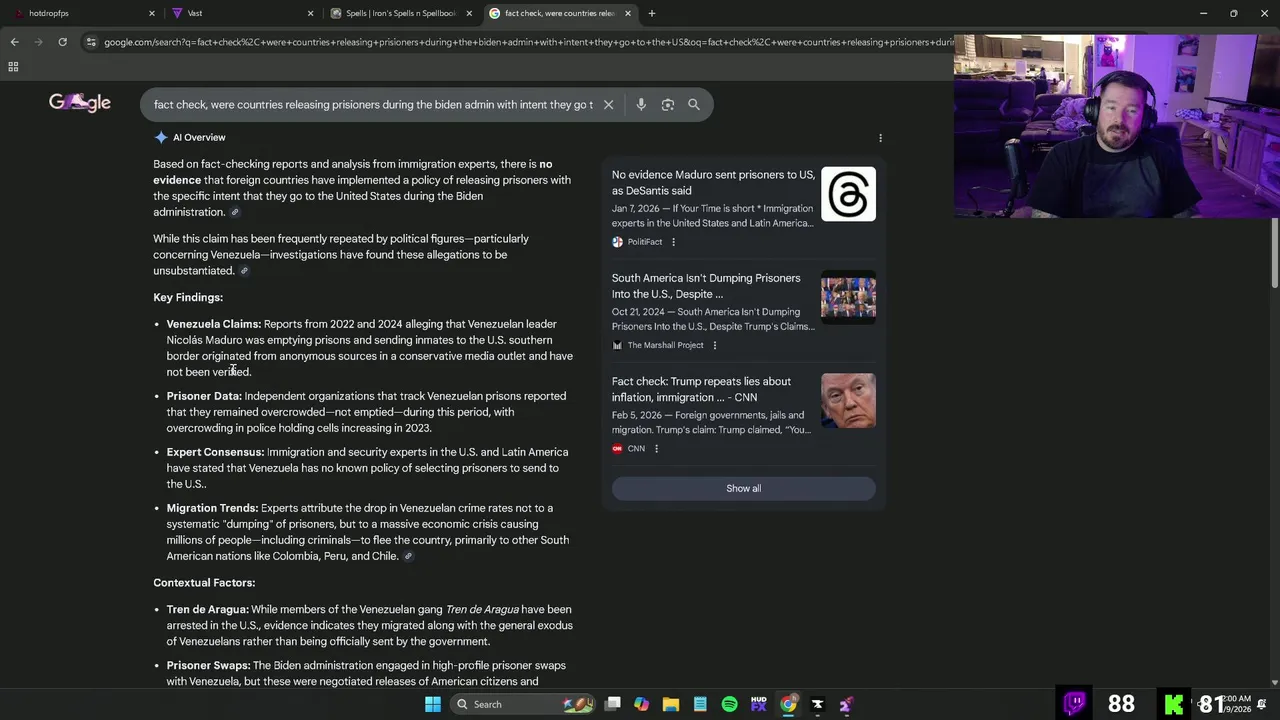Open Notepad from the taskbar
The width and height of the screenshot is (1280, 720).
pyautogui.click(x=700, y=704)
